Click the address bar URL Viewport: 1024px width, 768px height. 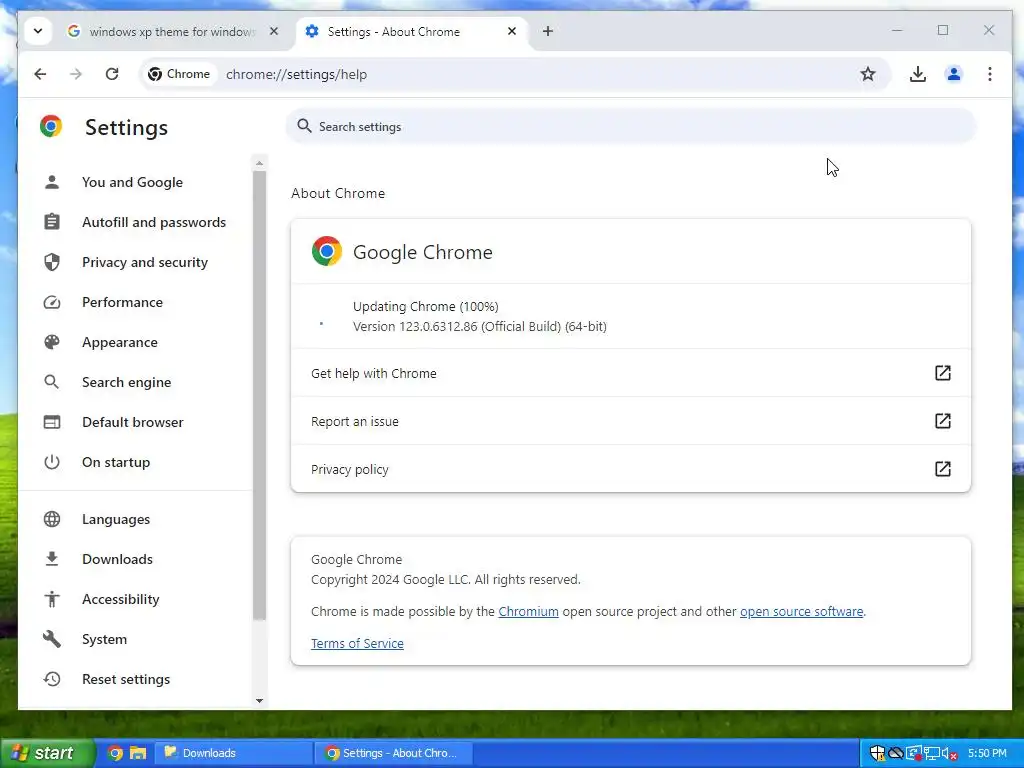point(296,74)
